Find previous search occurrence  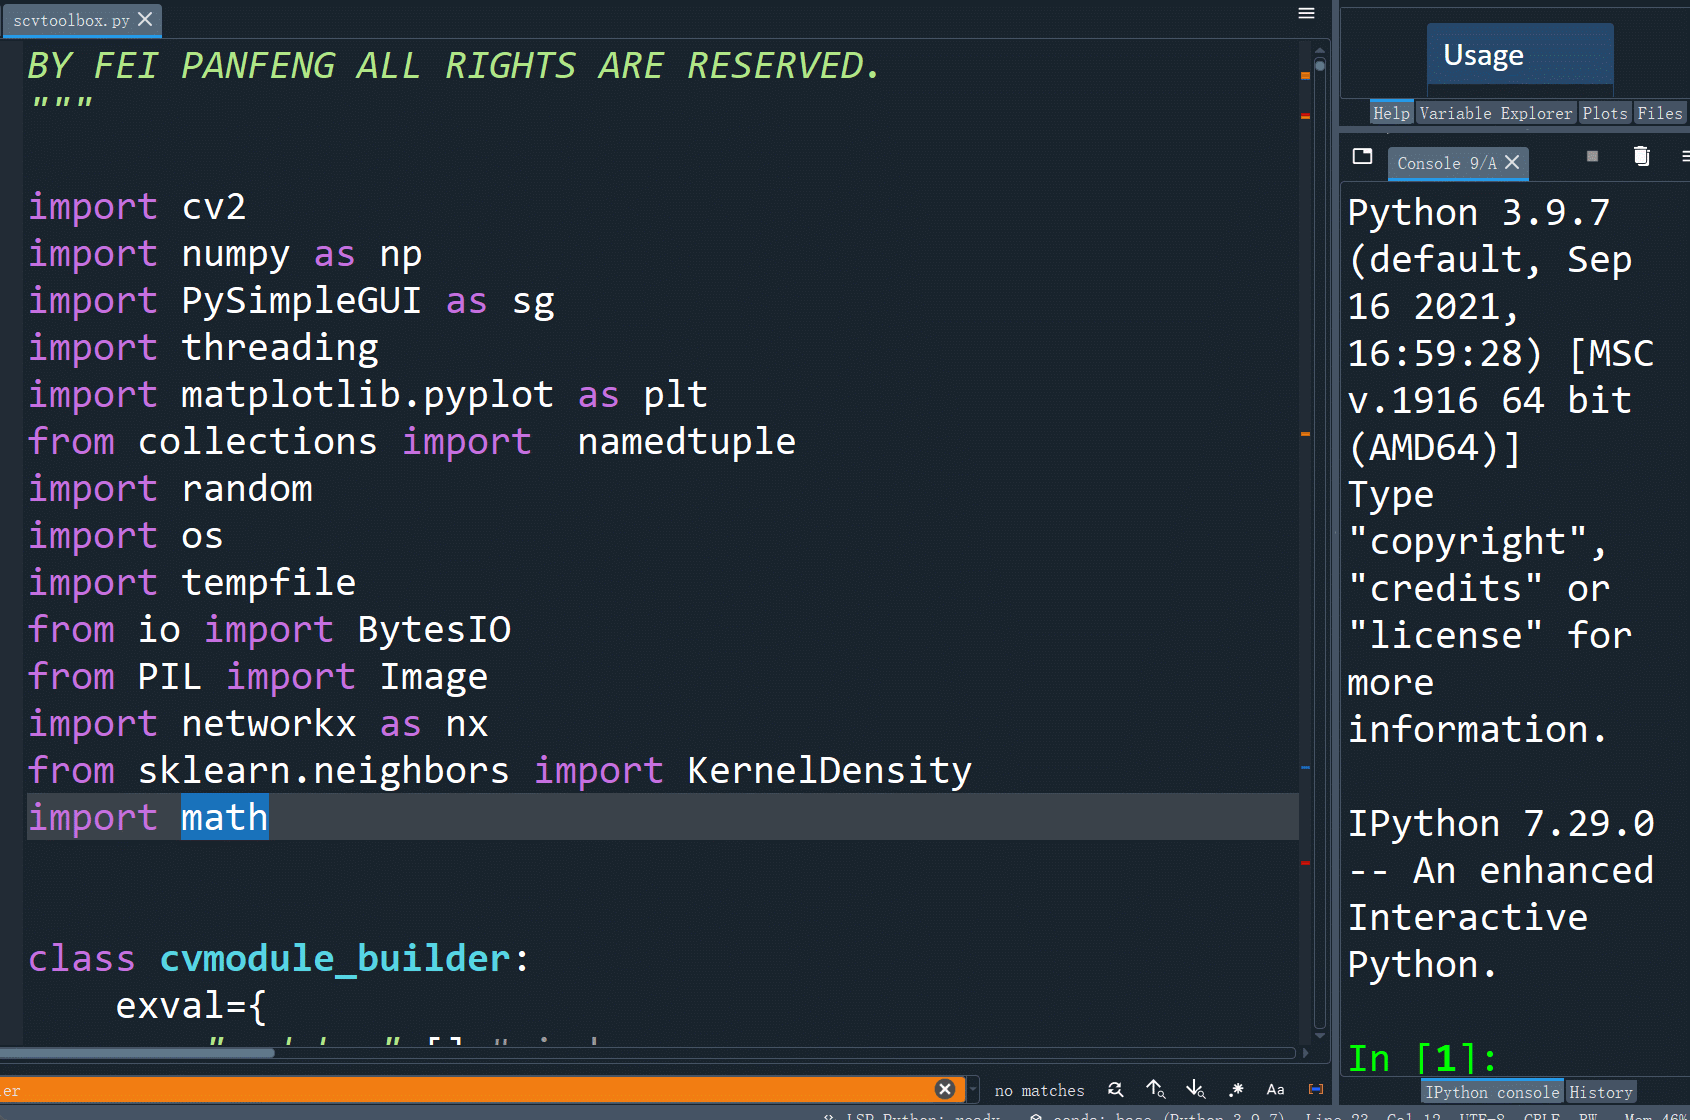tap(1155, 1089)
